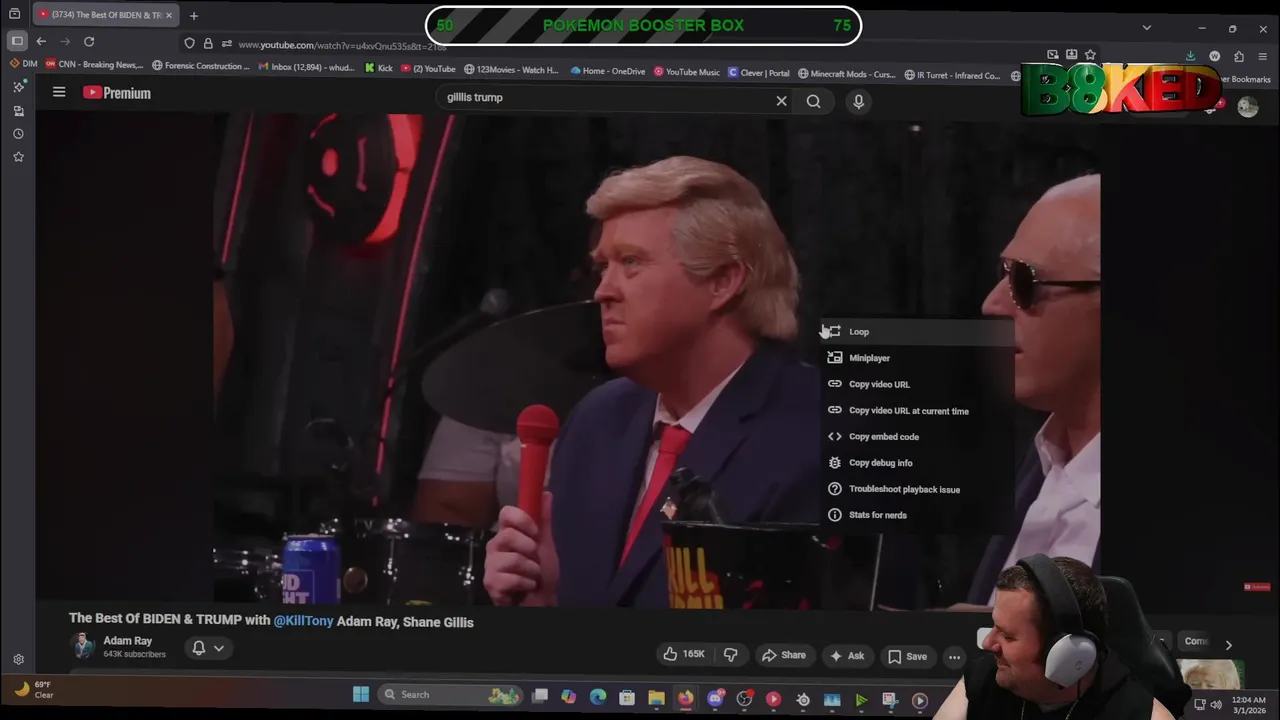Open the extensions puzzle menu
The image size is (1280, 720).
coord(1239,56)
